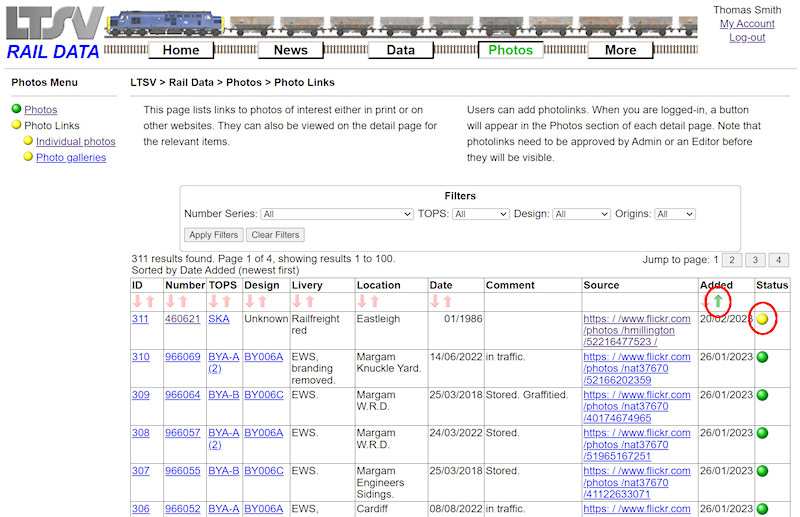800x517 pixels.
Task: Go to the News tab
Action: [291, 50]
